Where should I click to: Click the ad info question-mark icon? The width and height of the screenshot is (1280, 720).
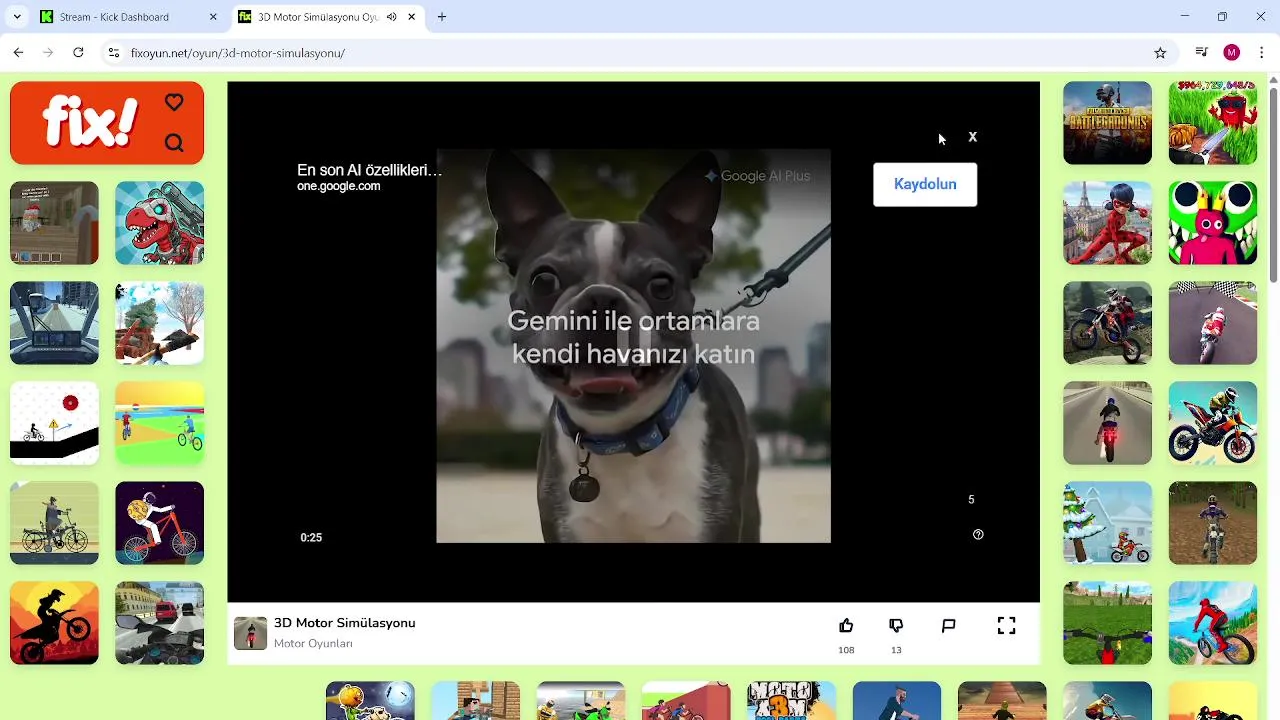tap(978, 534)
